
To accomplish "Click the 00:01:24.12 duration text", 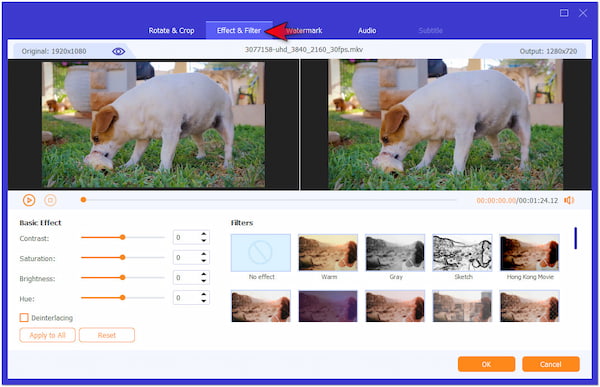I will (x=538, y=200).
